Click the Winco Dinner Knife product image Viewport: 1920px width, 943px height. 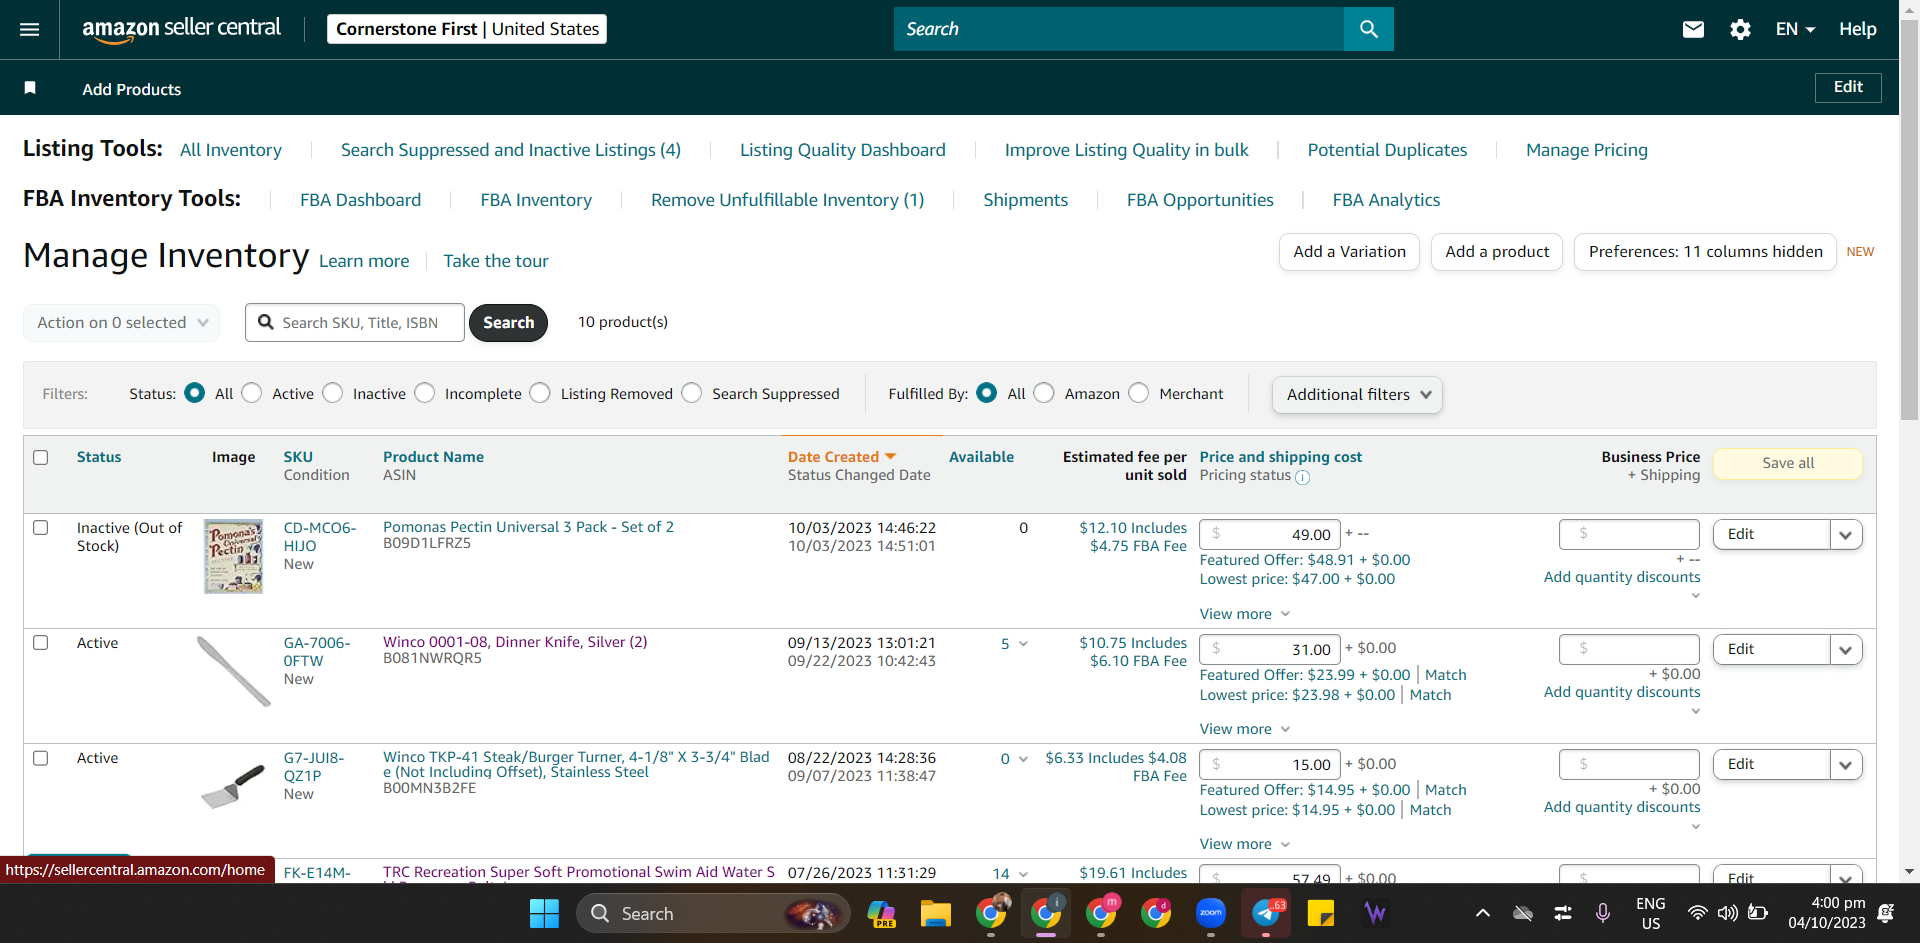[x=233, y=671]
